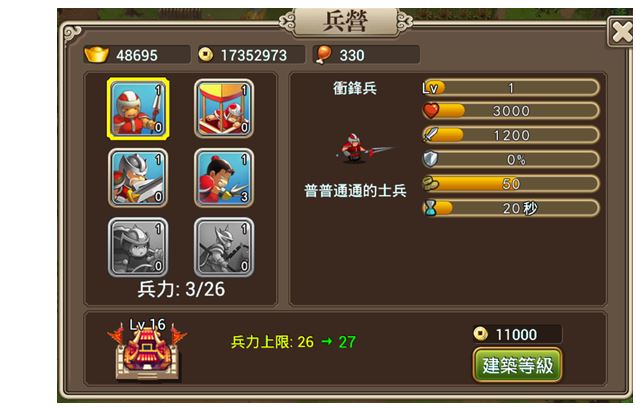This screenshot has width=636, height=408.
Task: Choose the claw fighter unit with count 3
Action: (224, 178)
